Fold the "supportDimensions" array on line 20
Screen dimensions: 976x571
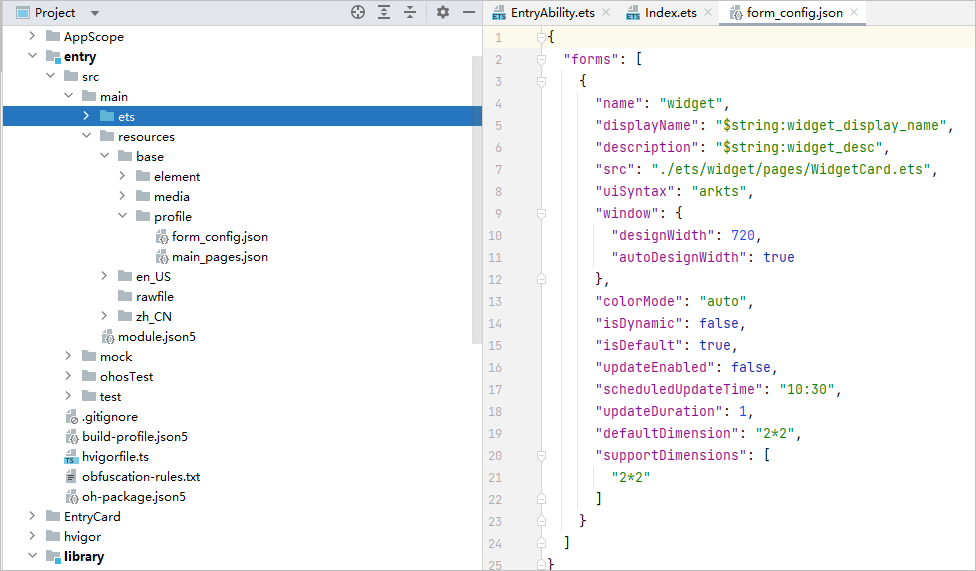(x=541, y=456)
